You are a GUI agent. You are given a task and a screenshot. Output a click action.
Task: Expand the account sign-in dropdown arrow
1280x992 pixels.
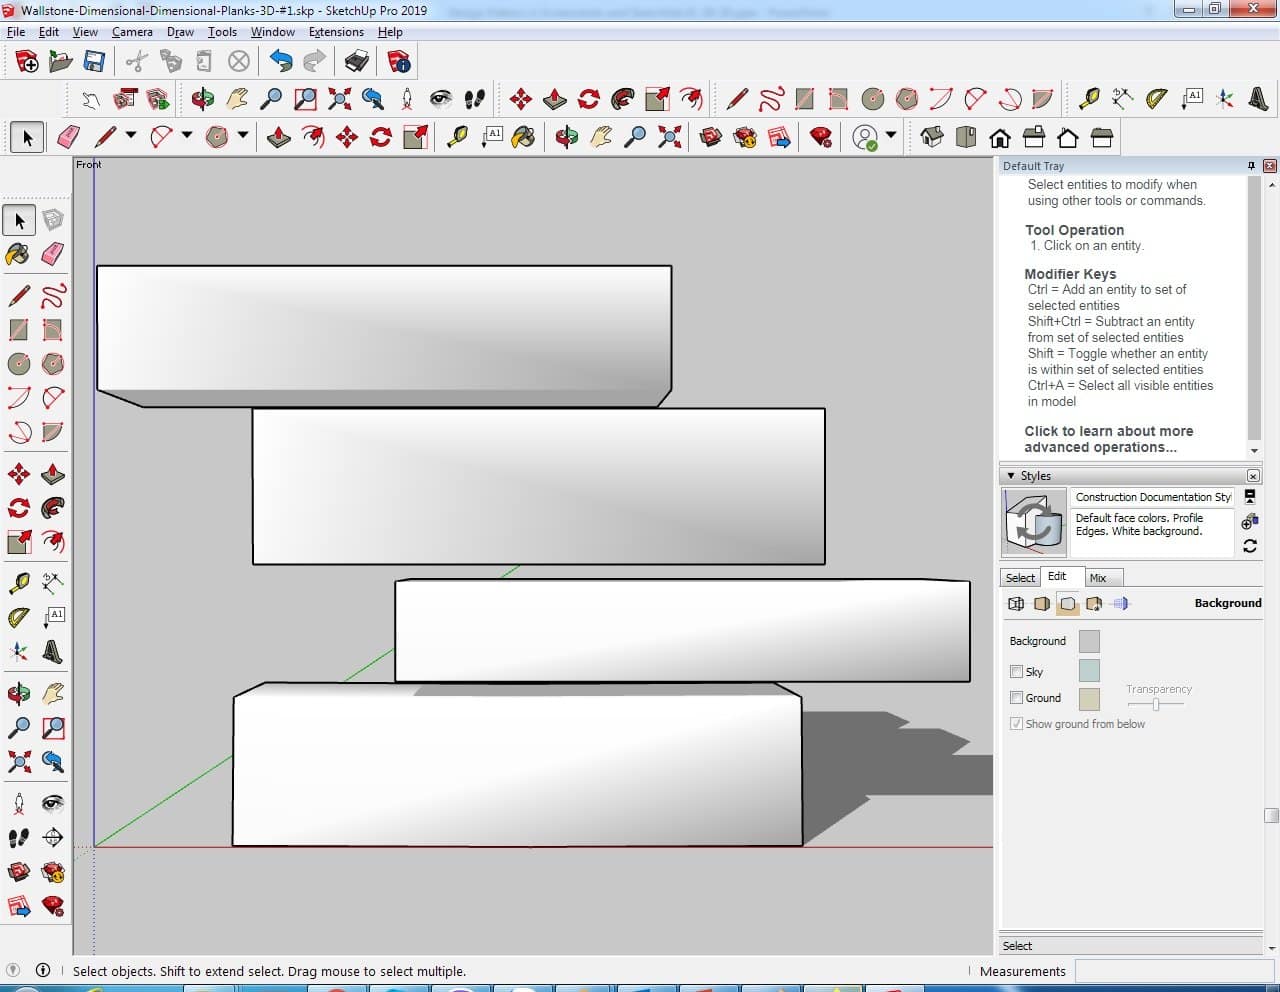(x=891, y=135)
